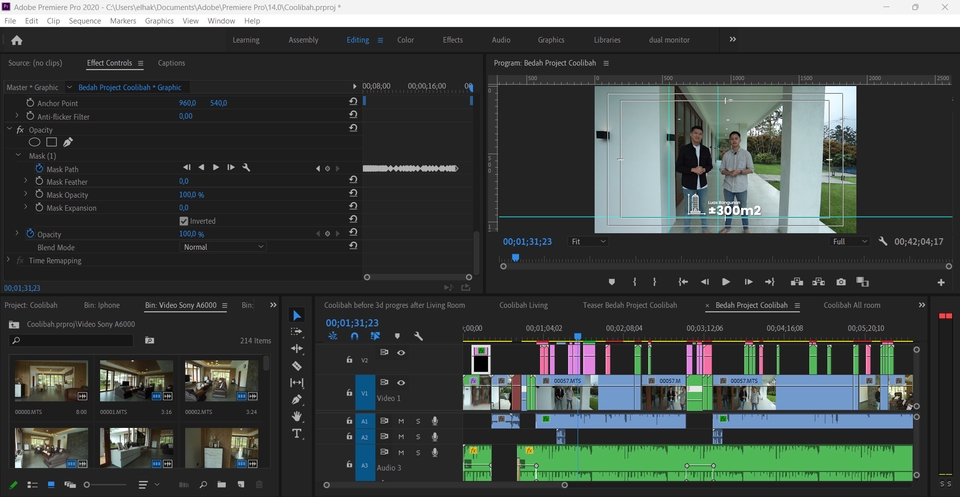Toggle V2 track output eye
The image size is (960, 497).
401,353
